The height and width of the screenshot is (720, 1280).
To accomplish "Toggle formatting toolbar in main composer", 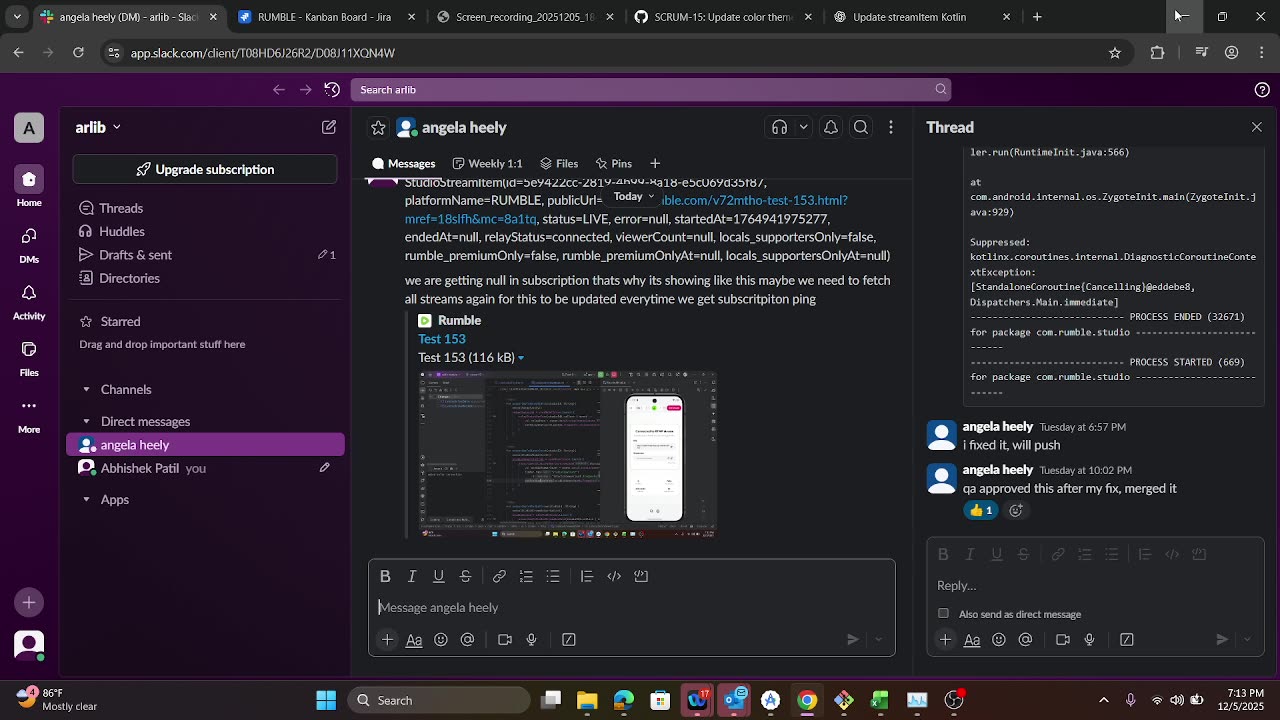I will tap(414, 639).
